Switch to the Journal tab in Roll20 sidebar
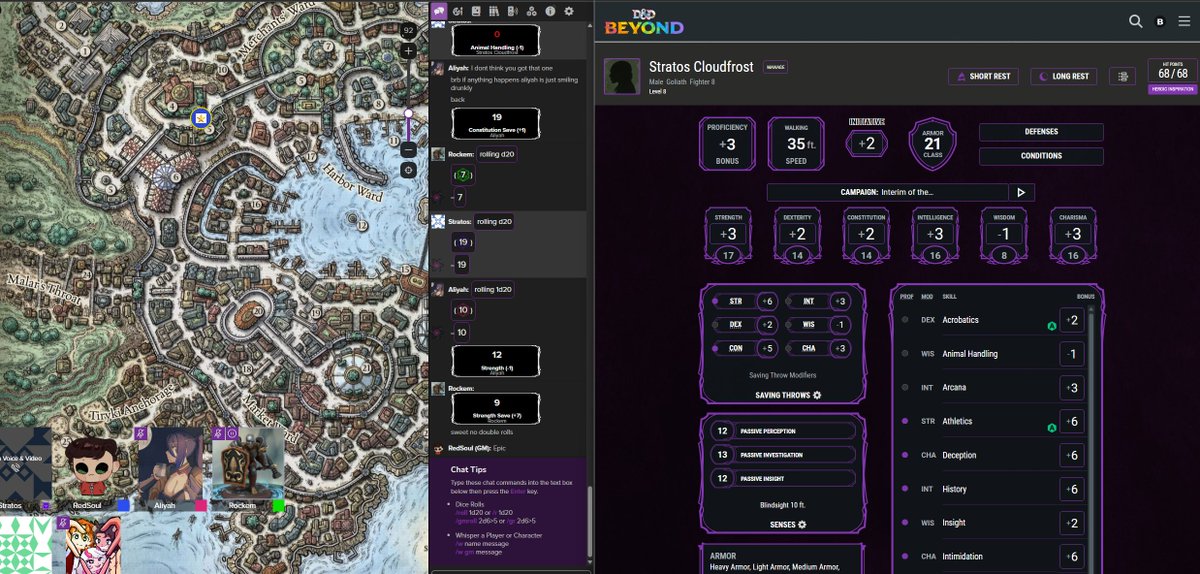 [x=477, y=11]
